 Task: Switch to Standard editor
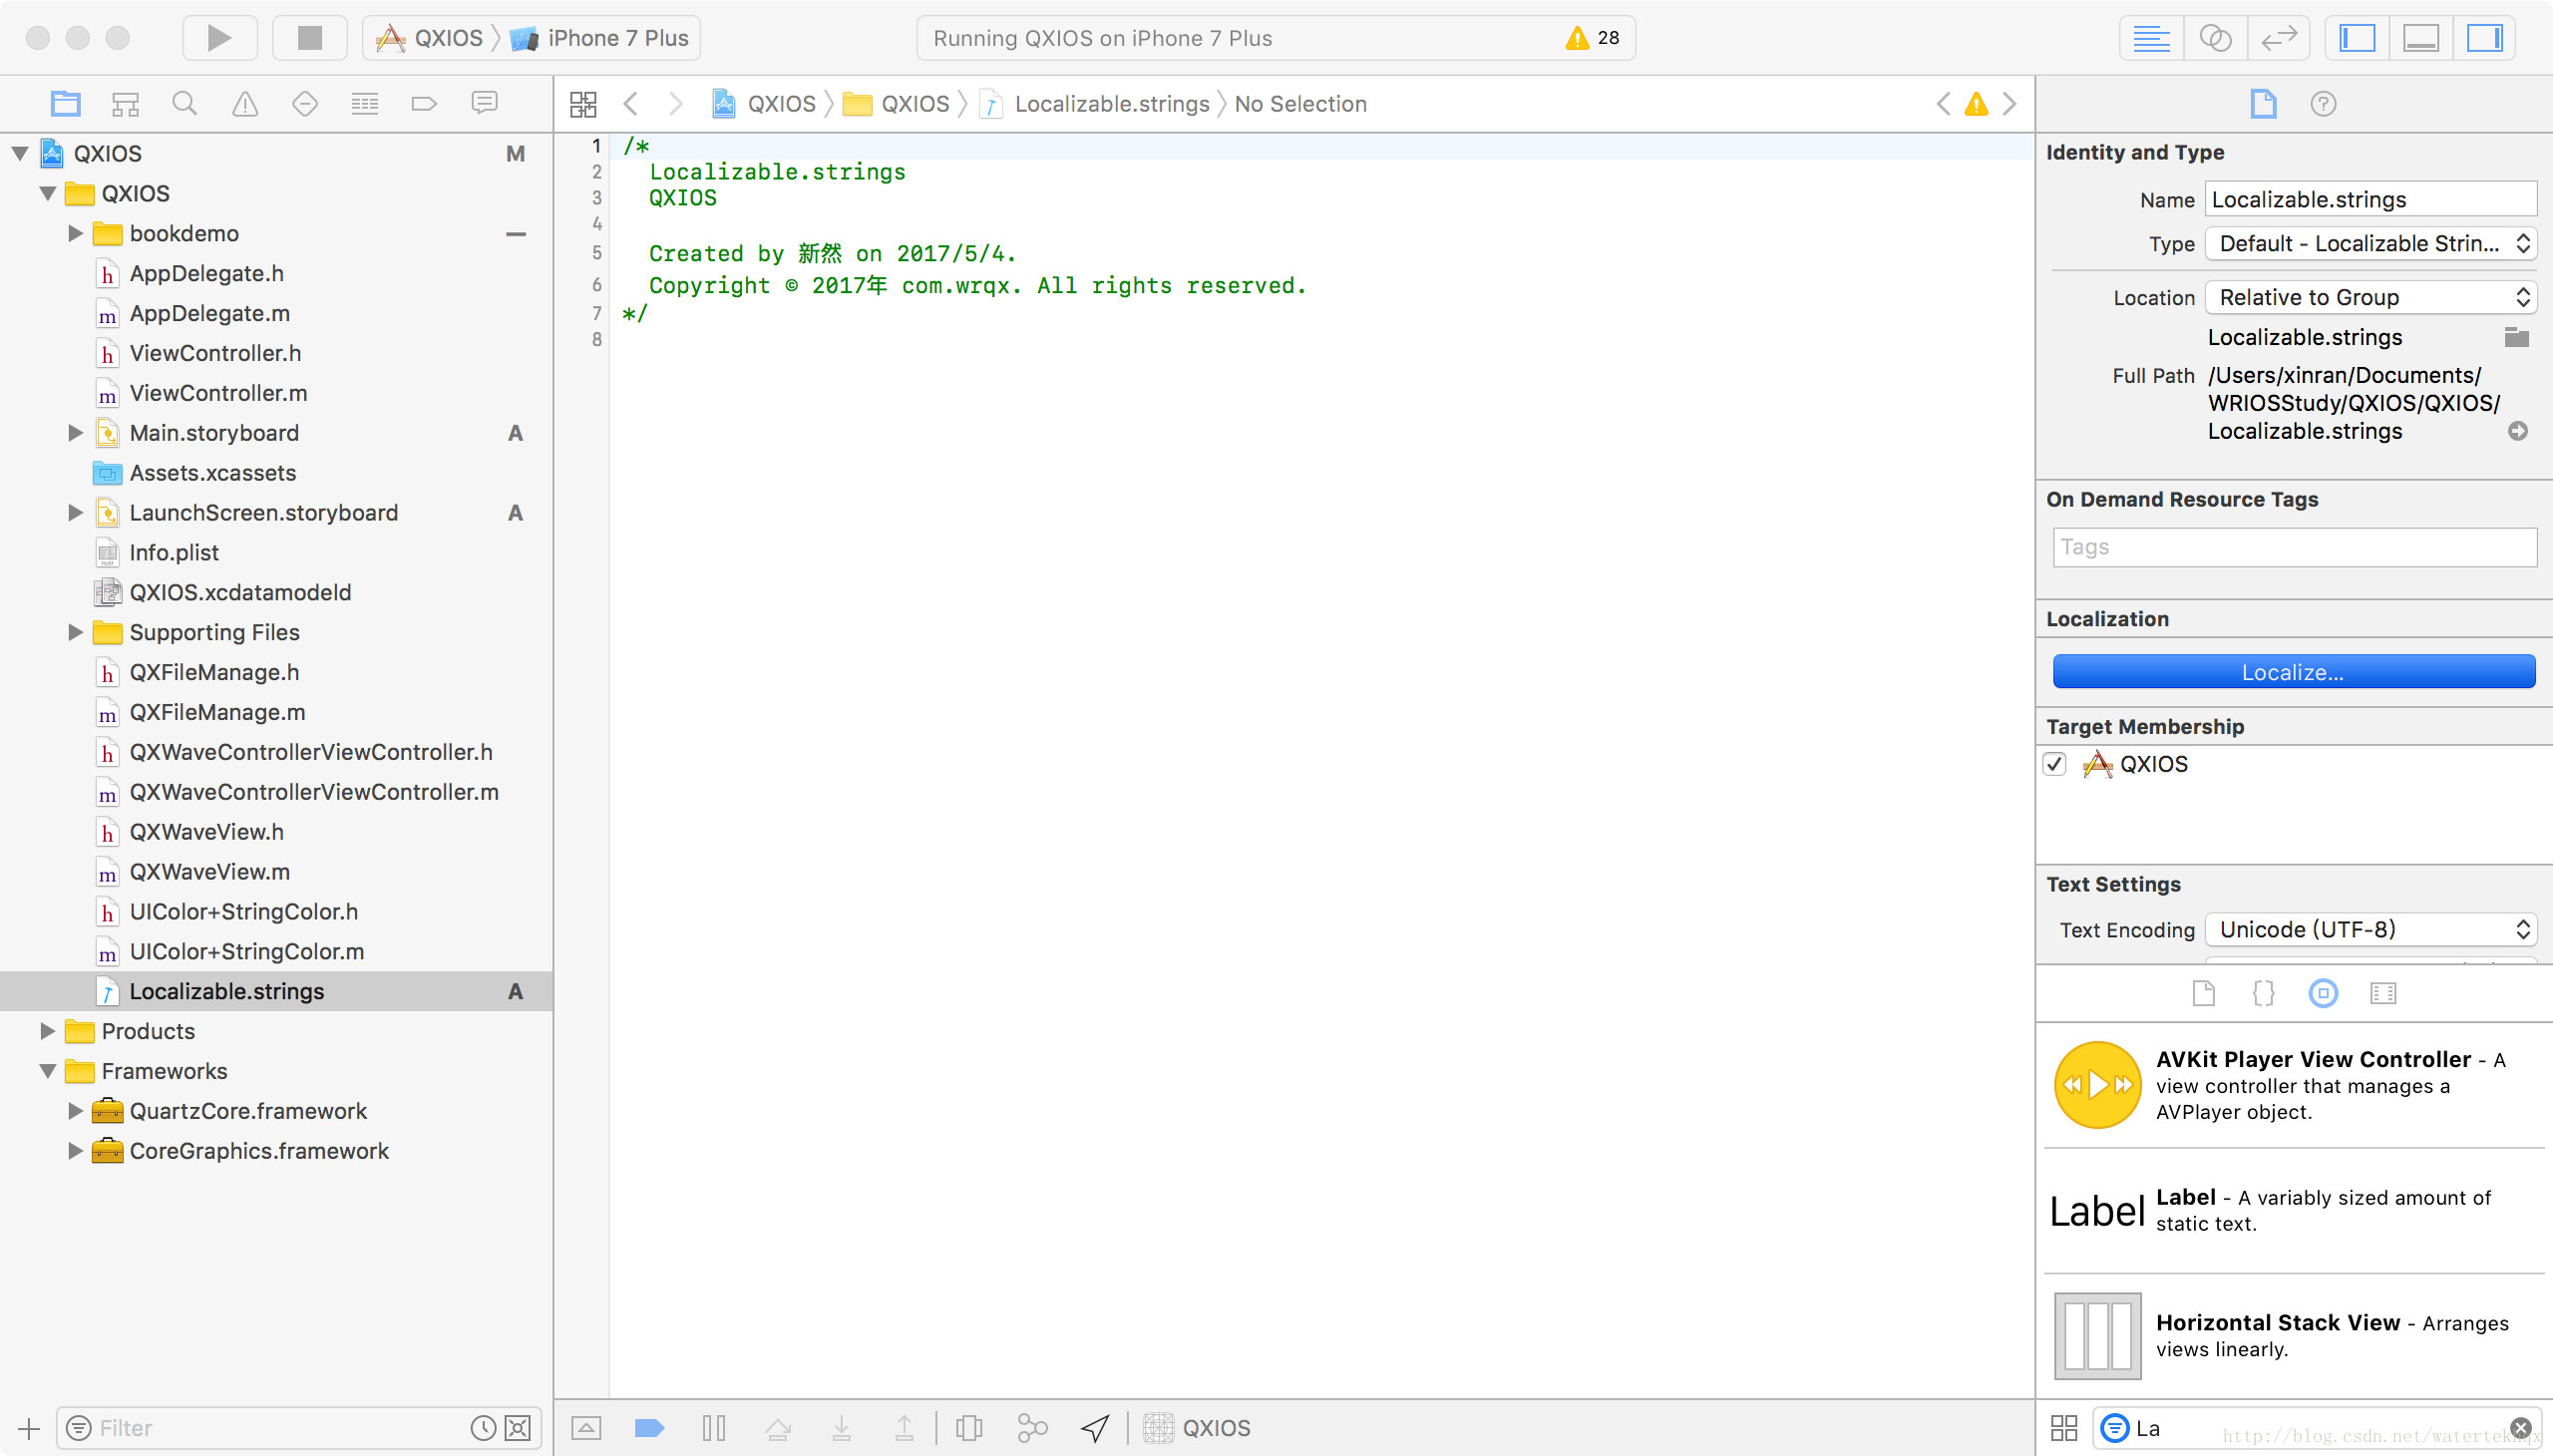(x=2151, y=38)
